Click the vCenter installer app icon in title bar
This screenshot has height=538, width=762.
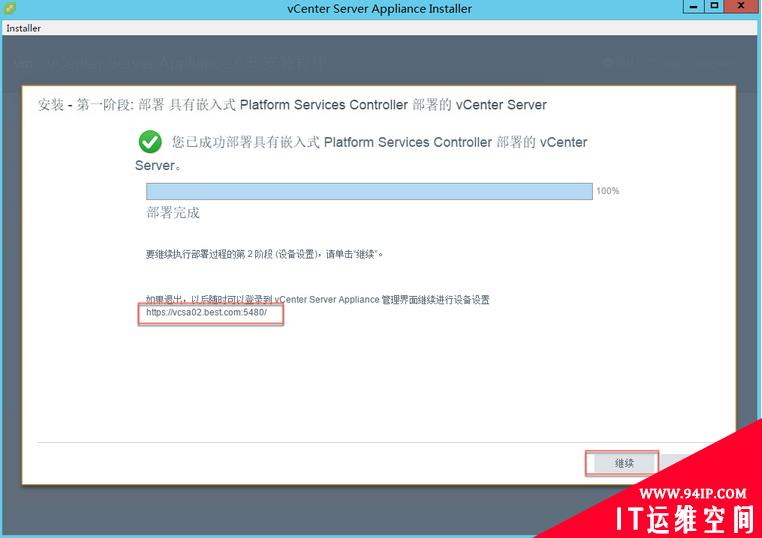(x=9, y=8)
